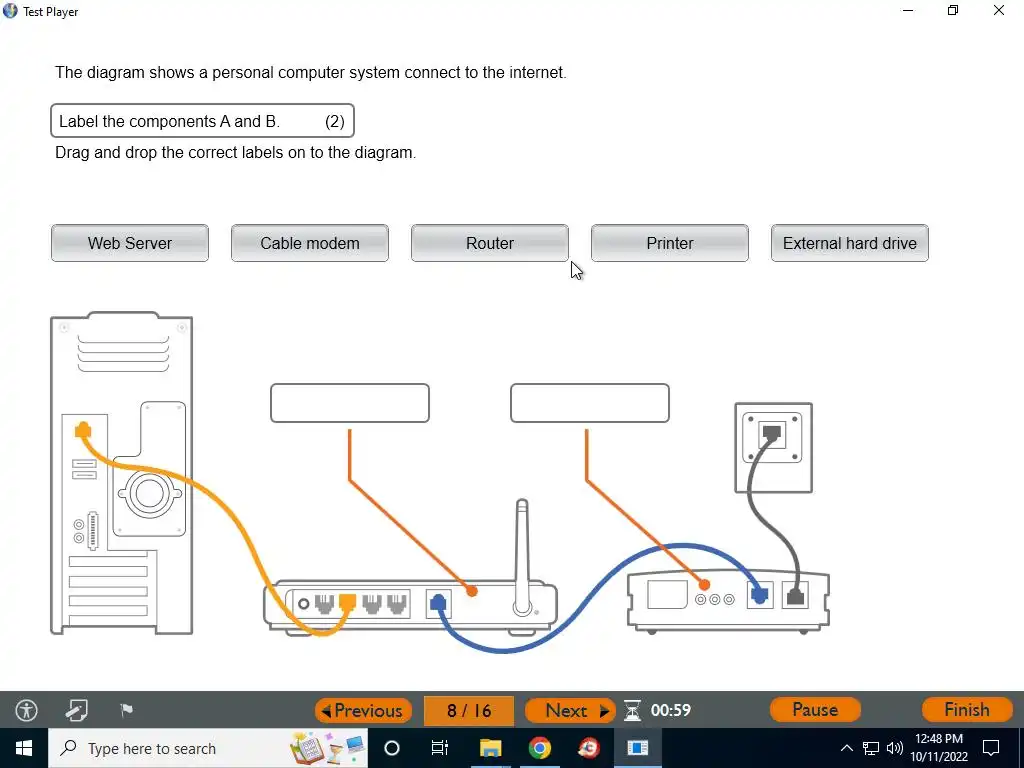Go to Previous question
Image resolution: width=1024 pixels, height=768 pixels.
(x=363, y=711)
